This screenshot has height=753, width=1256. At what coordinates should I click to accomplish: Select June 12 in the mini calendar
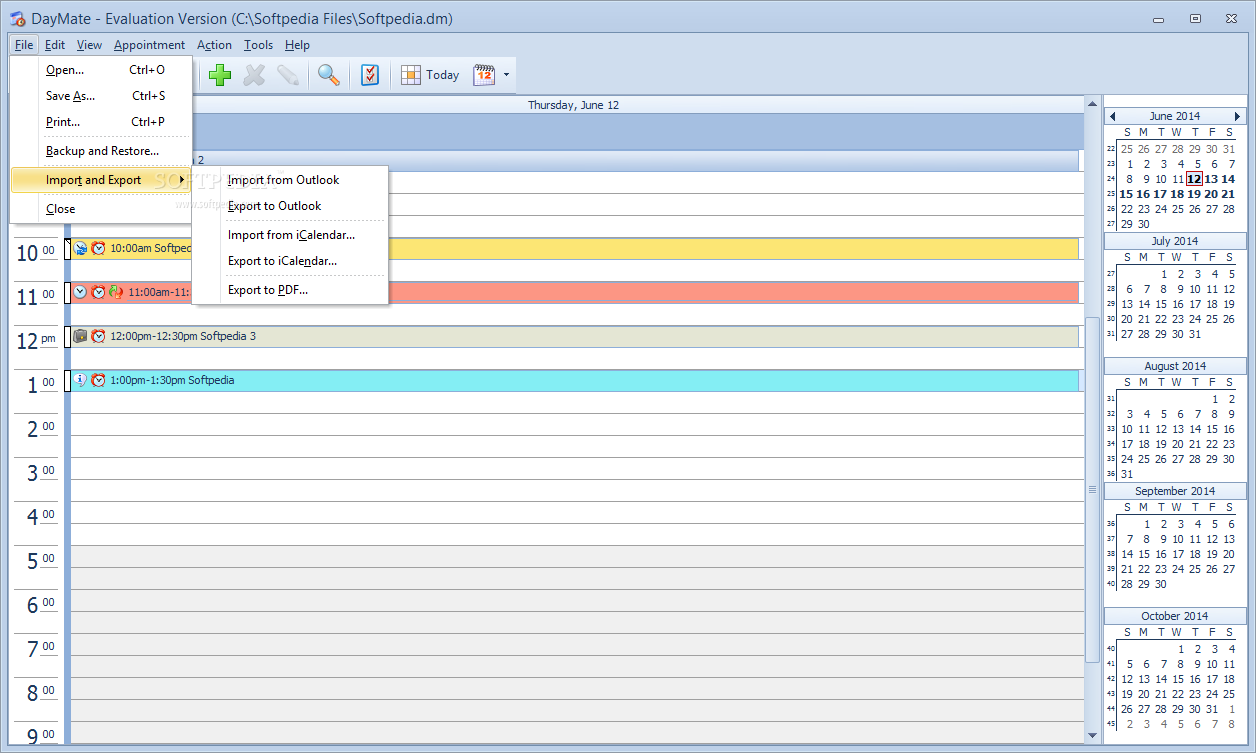[1194, 179]
